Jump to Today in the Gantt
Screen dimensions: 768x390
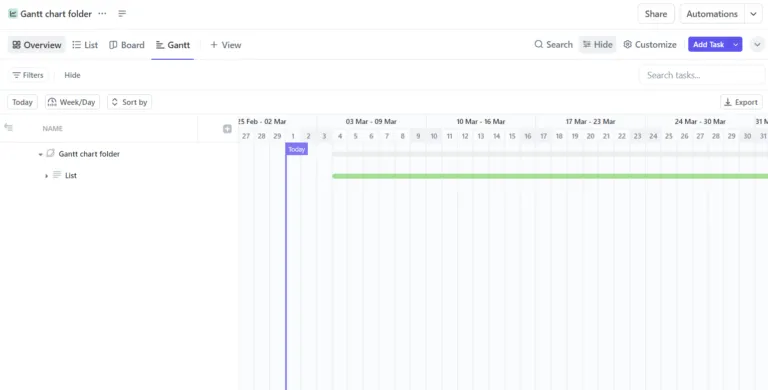23,102
